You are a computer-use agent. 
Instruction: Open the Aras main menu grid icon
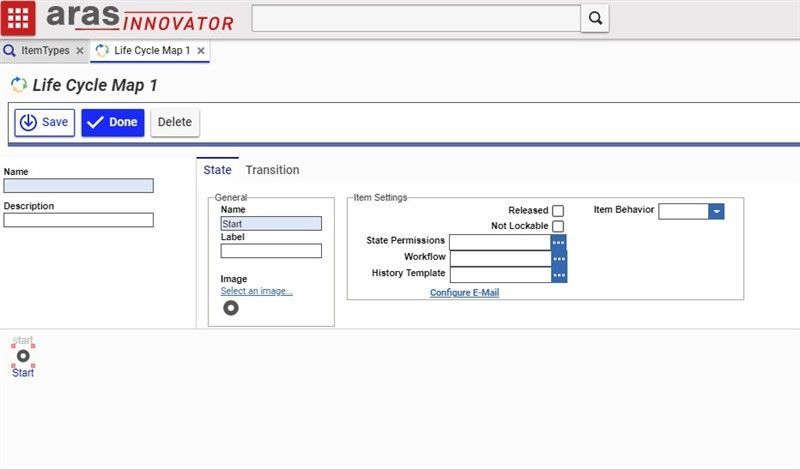[18, 18]
